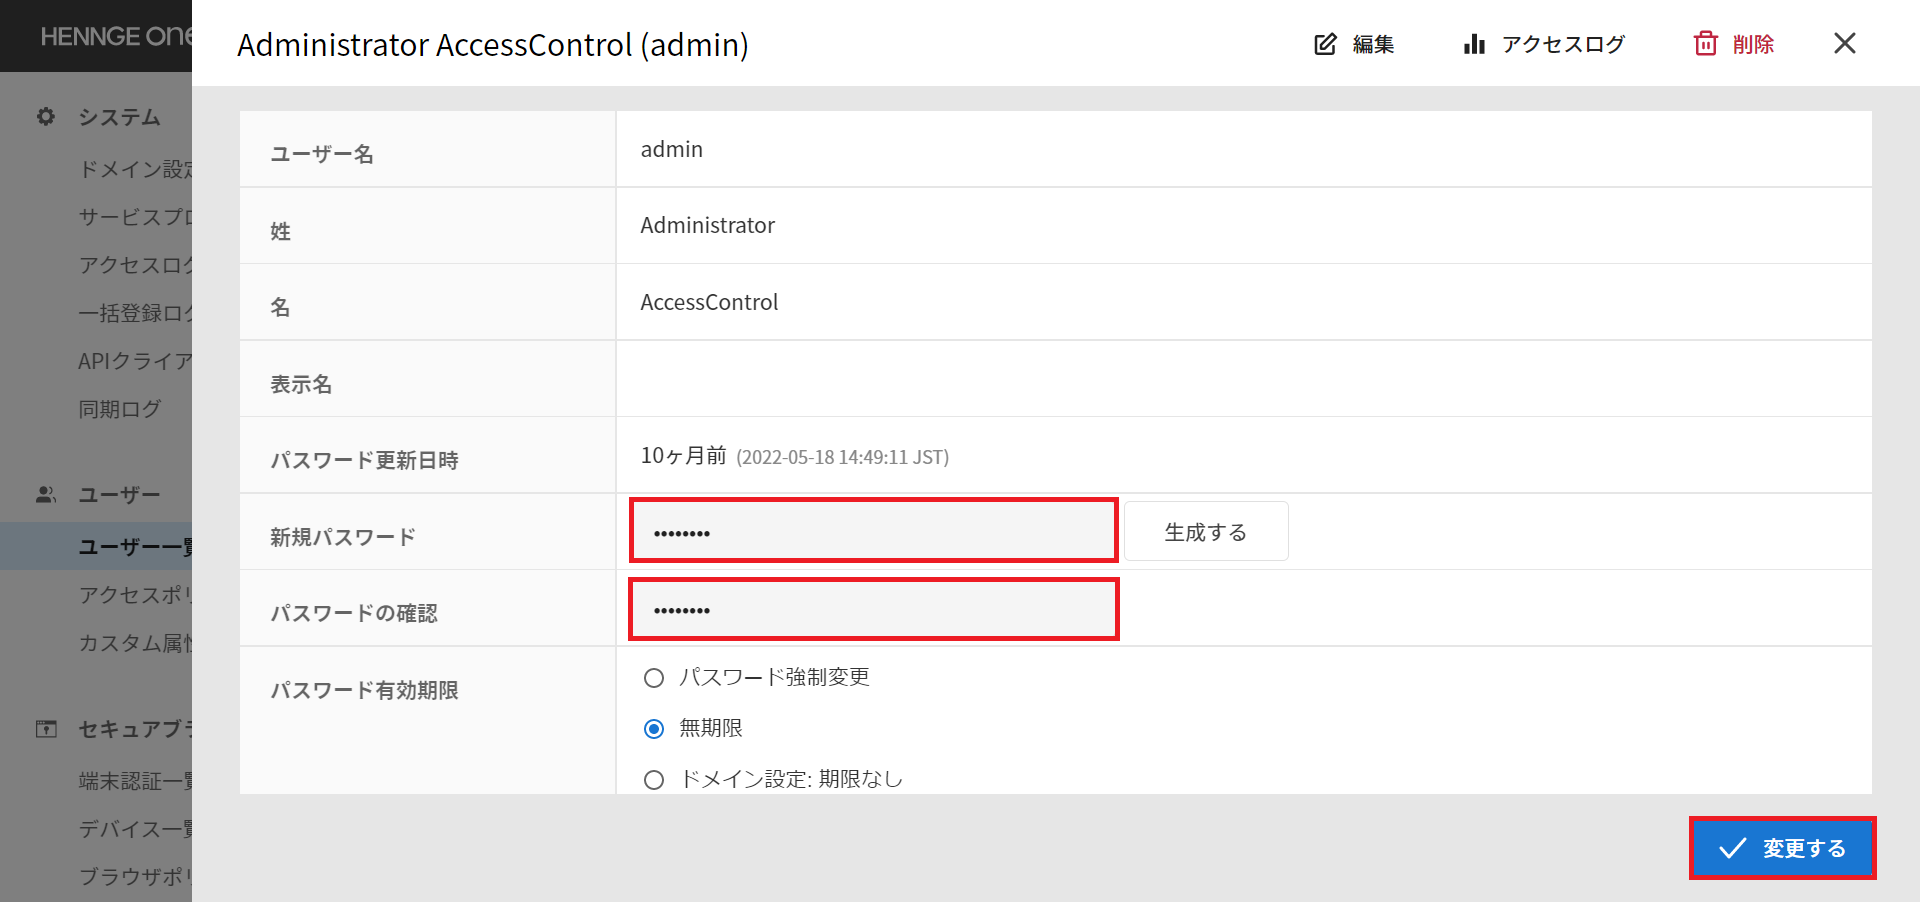Open the 同期ログ sidebar menu item
1920x902 pixels.
tap(119, 409)
